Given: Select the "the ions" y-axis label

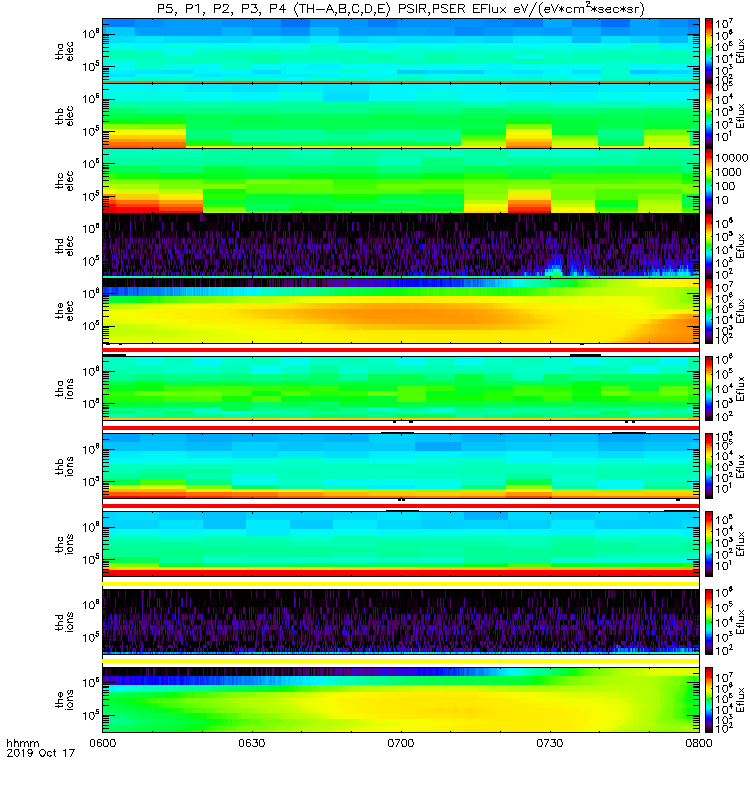Looking at the screenshot, I should point(65,700).
